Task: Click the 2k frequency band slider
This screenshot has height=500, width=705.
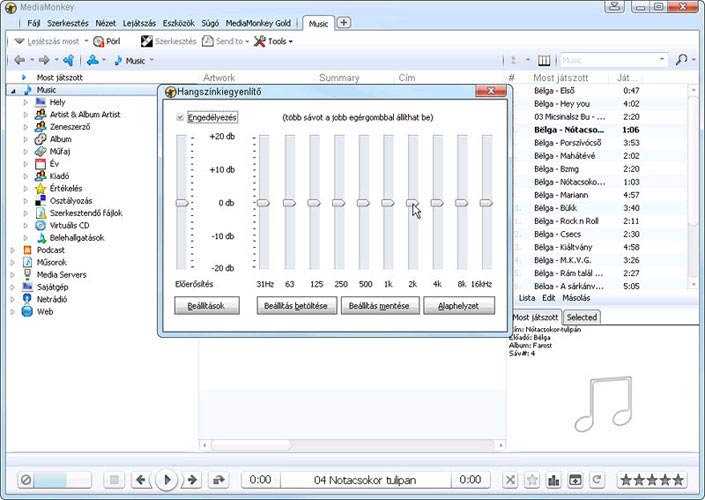Action: pyautogui.click(x=412, y=203)
